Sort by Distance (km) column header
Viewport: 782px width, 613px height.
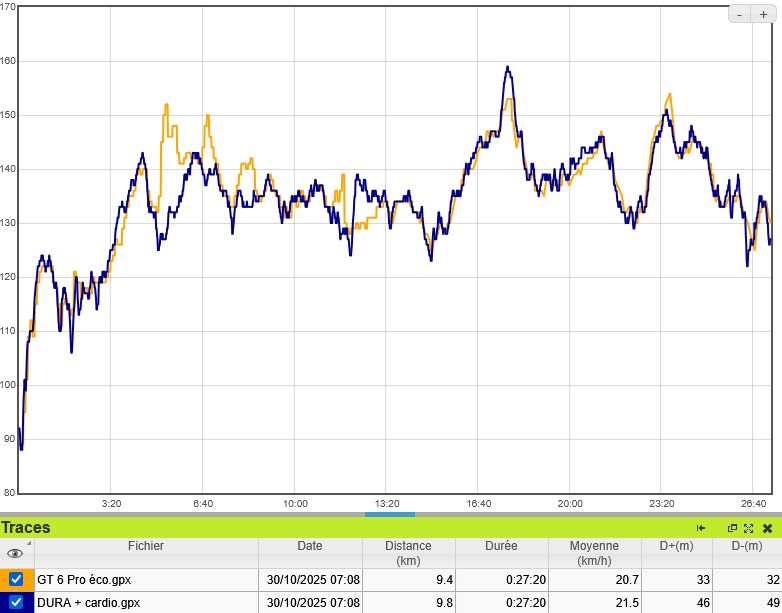click(x=409, y=553)
